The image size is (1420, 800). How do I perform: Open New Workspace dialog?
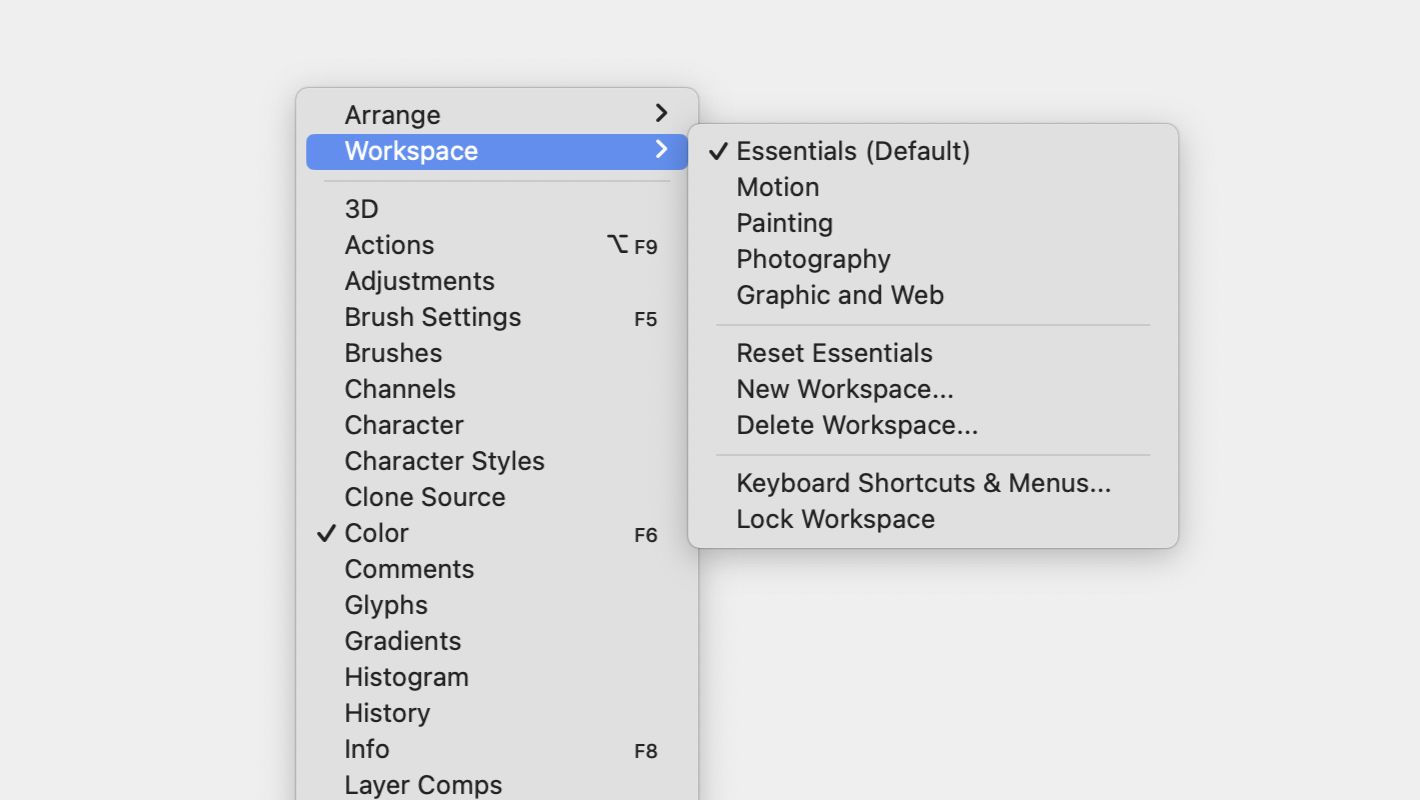(844, 389)
